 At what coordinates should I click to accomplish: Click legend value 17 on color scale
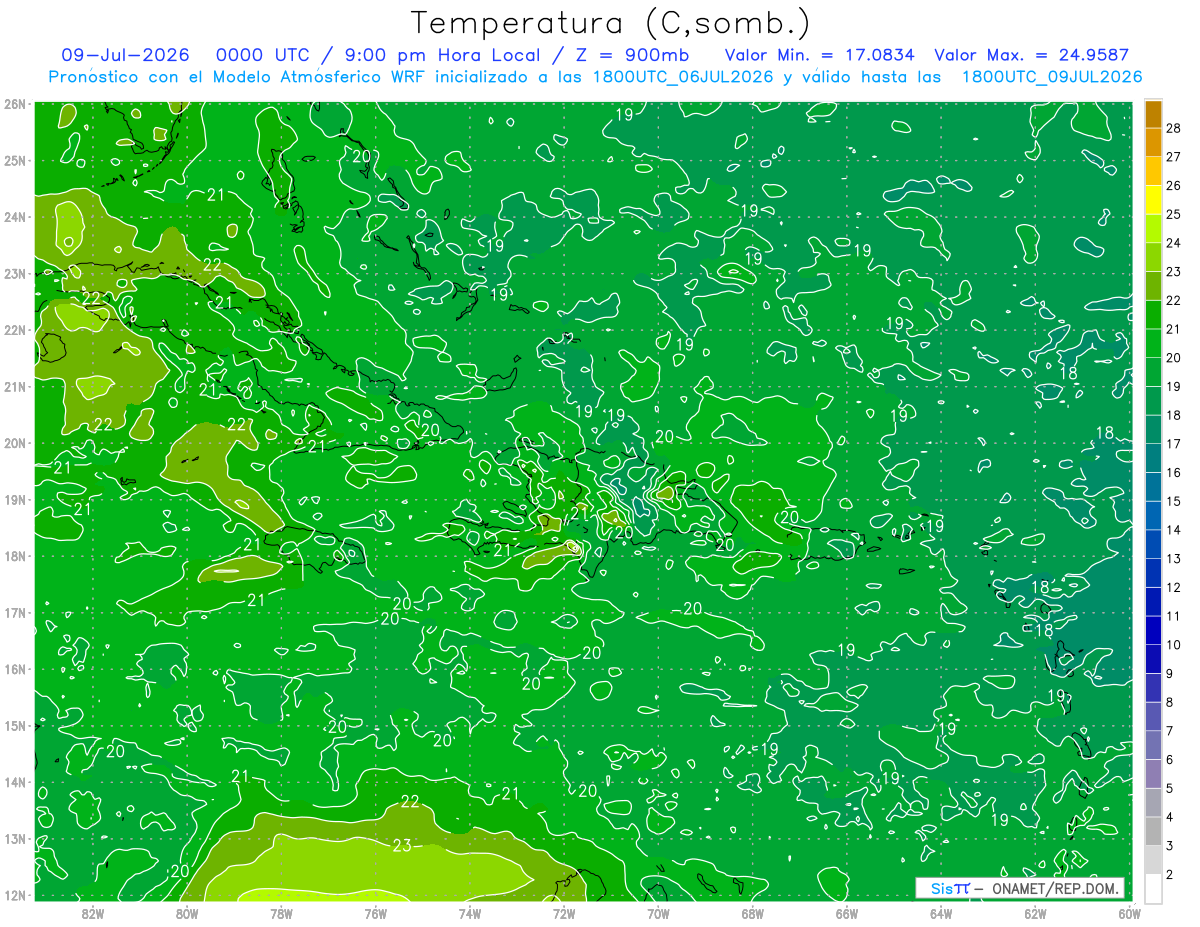pyautogui.click(x=1173, y=443)
